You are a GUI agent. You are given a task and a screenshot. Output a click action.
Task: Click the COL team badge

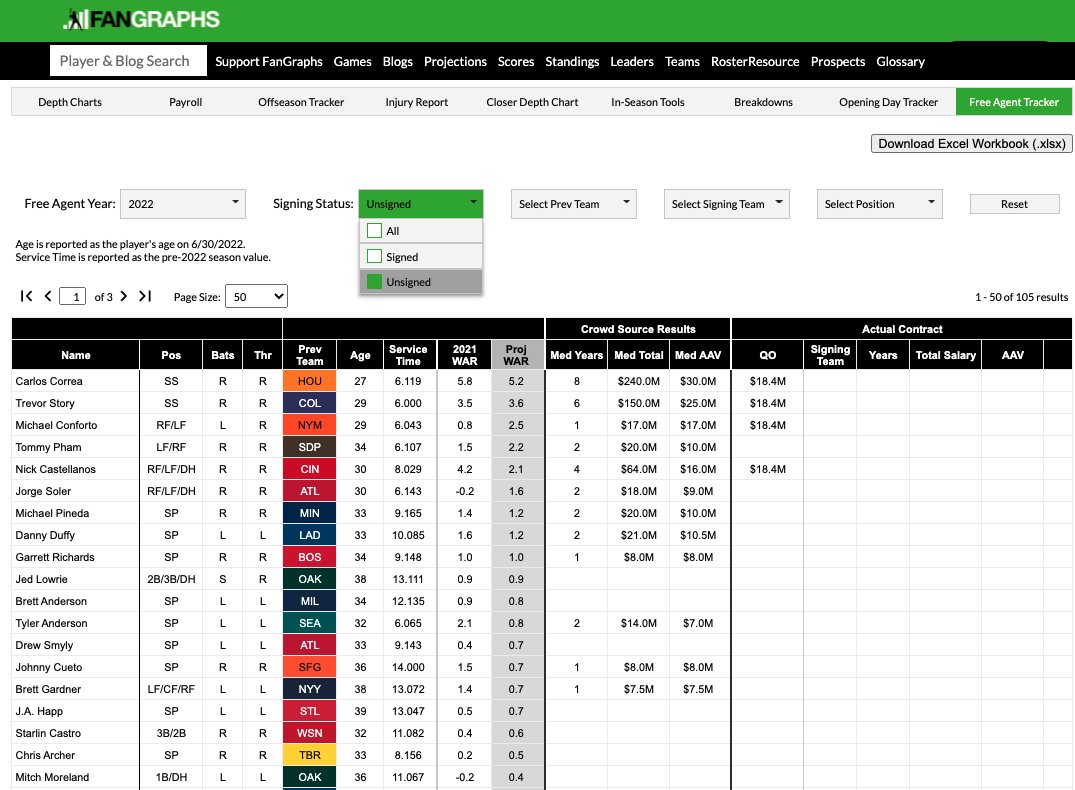coord(309,403)
